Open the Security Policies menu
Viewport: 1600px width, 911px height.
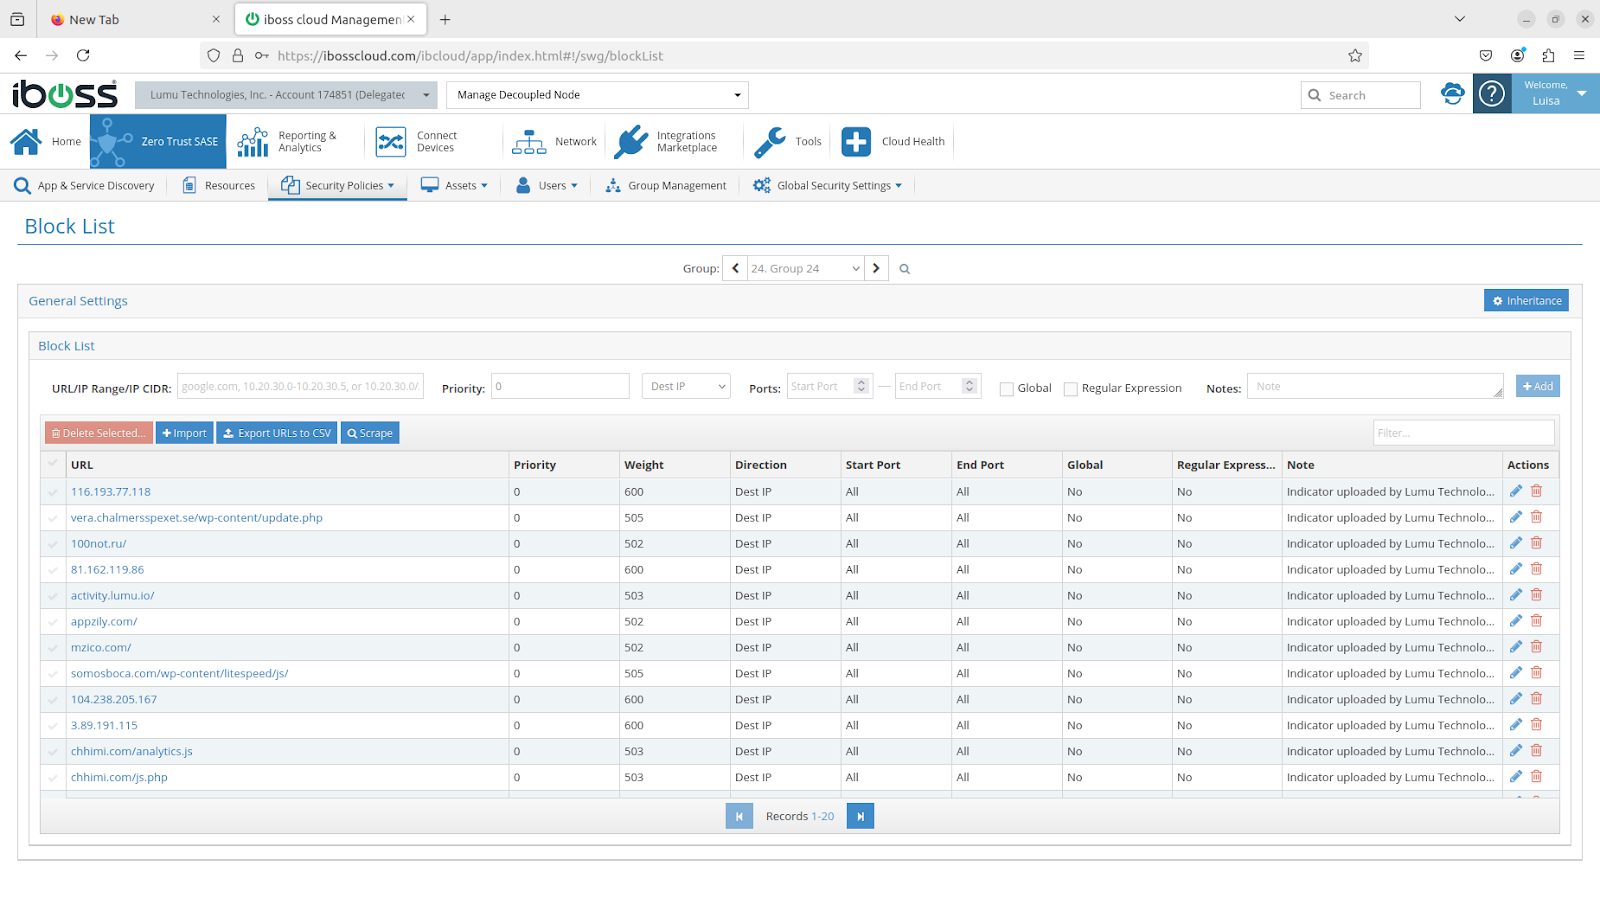(338, 186)
